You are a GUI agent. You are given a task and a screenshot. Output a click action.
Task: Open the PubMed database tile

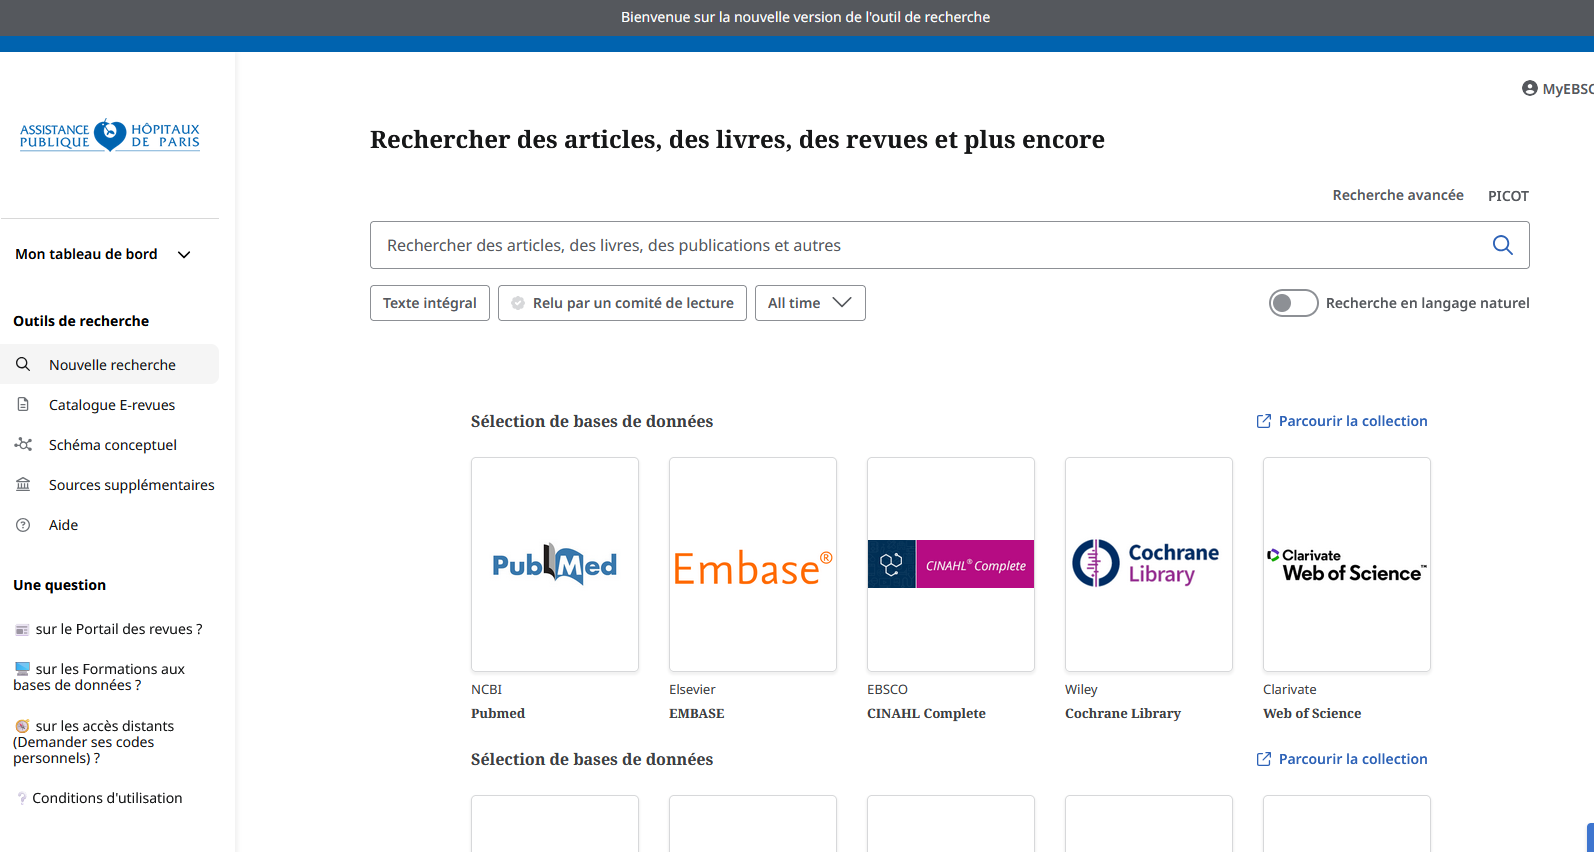click(x=555, y=564)
